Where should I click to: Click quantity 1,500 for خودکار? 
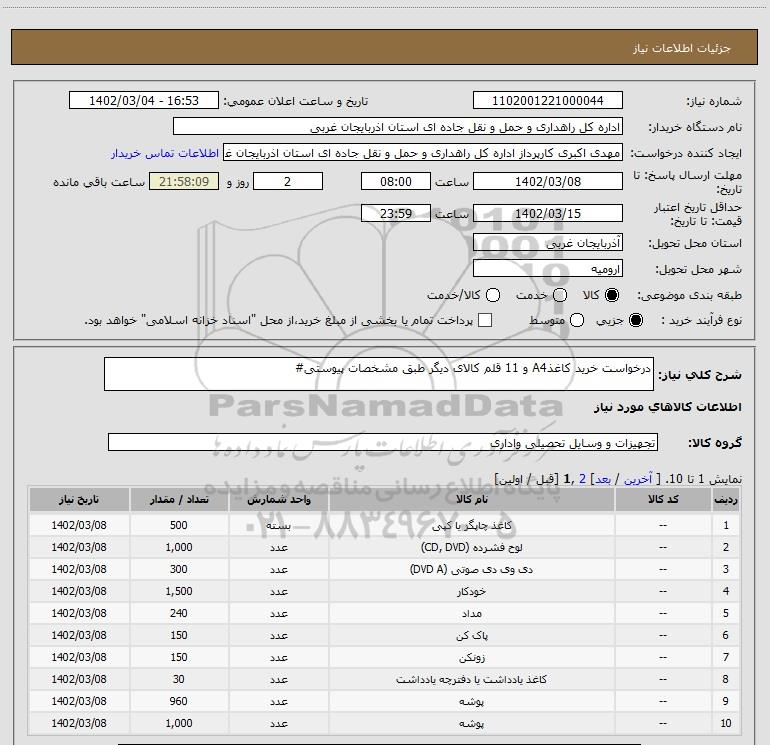pyautogui.click(x=179, y=591)
